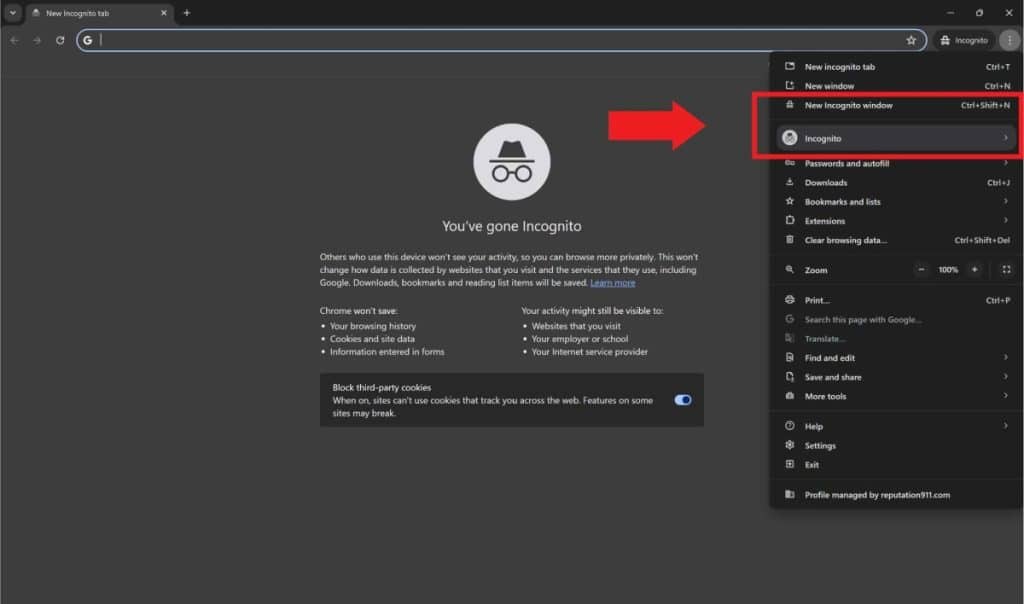Click the New Incognito tab title
1024x604 pixels.
(x=77, y=13)
